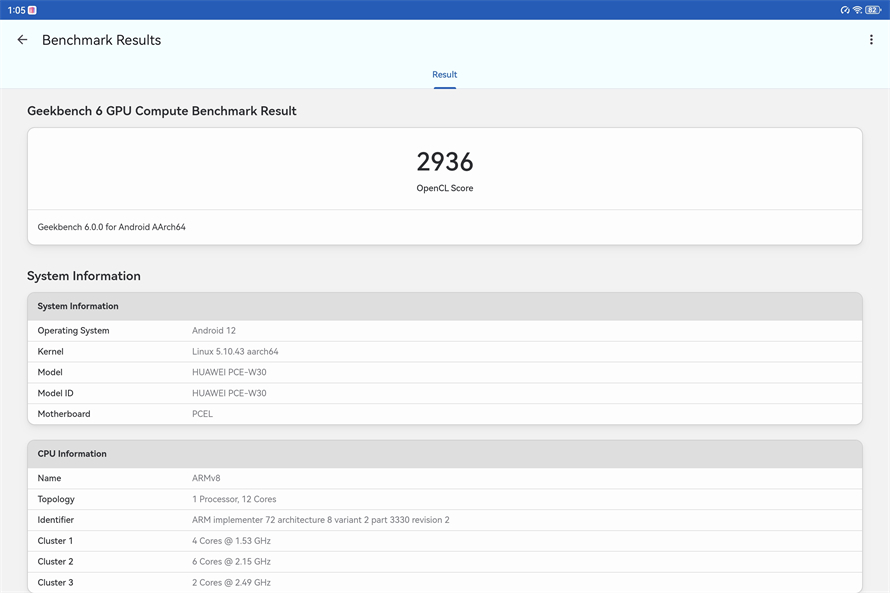Tap the Motherboard row label
This screenshot has width=890, height=593.
click(64, 414)
